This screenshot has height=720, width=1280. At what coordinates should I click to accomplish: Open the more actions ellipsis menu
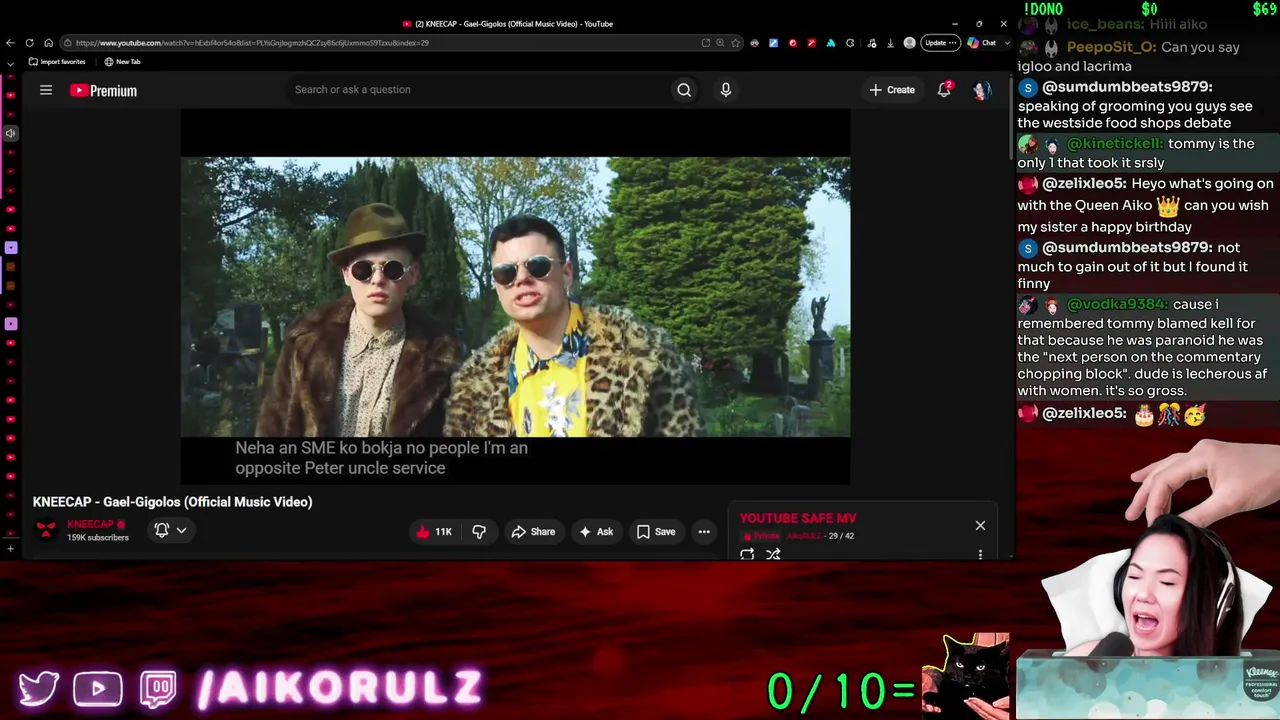point(704,532)
